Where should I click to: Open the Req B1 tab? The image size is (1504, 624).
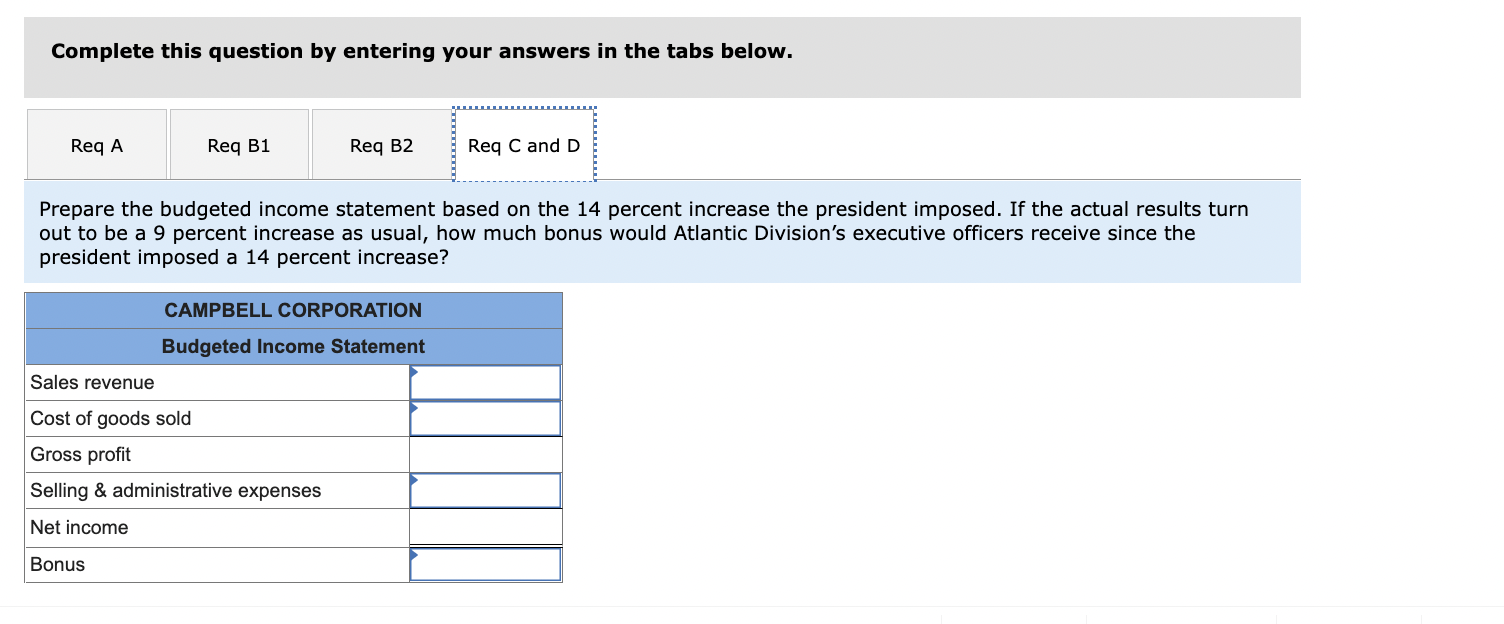coord(239,144)
